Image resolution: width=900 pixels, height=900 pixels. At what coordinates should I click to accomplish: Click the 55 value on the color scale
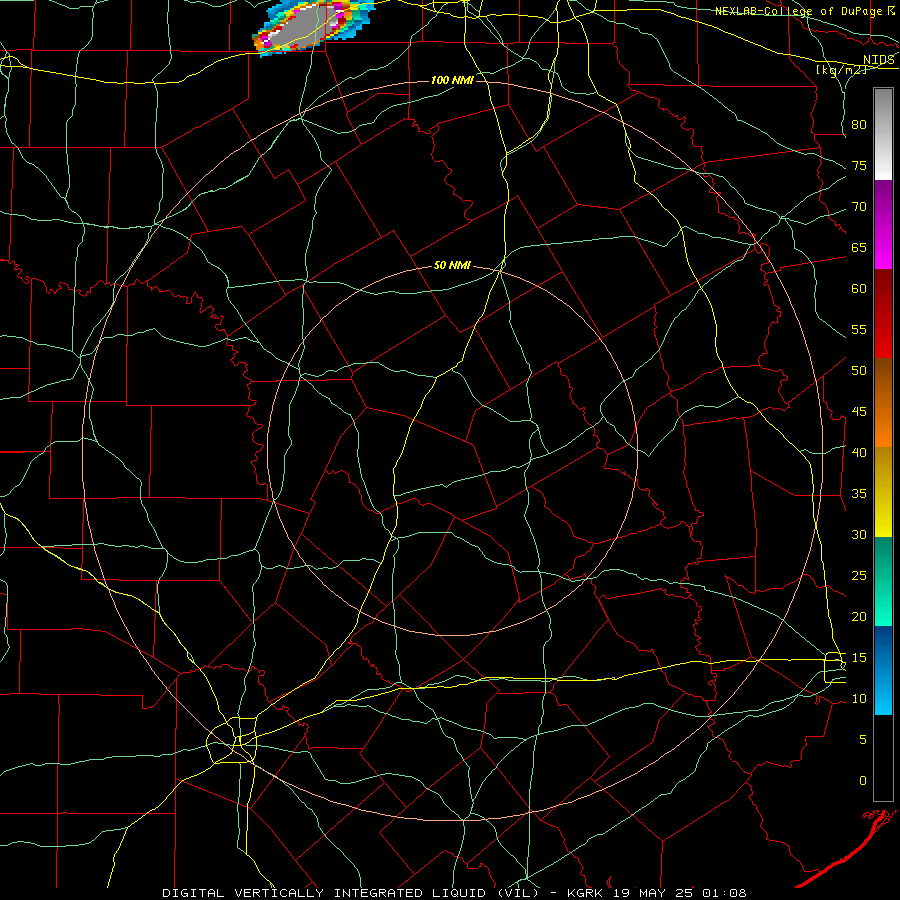point(859,329)
